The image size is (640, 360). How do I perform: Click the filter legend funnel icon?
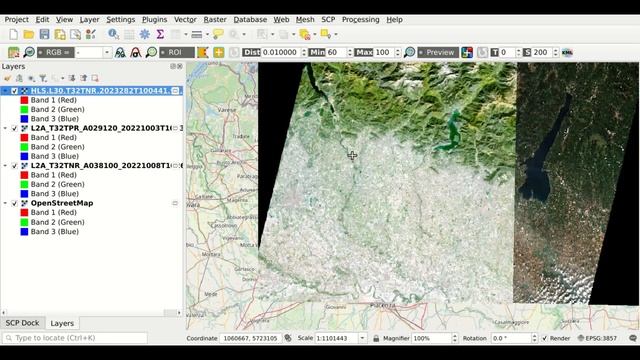pos(43,78)
